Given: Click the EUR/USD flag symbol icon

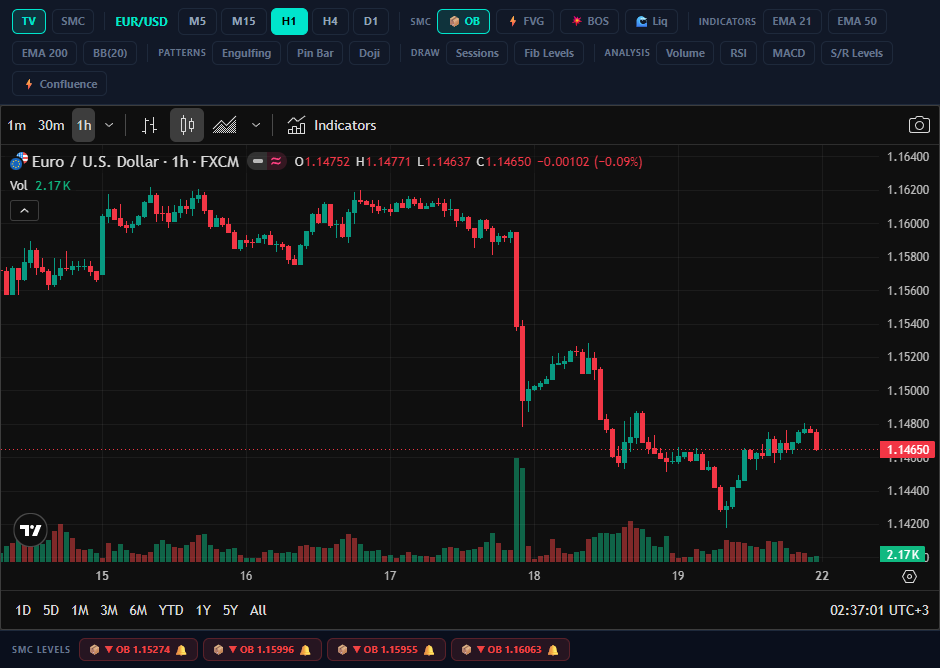Looking at the screenshot, I should click(x=19, y=161).
